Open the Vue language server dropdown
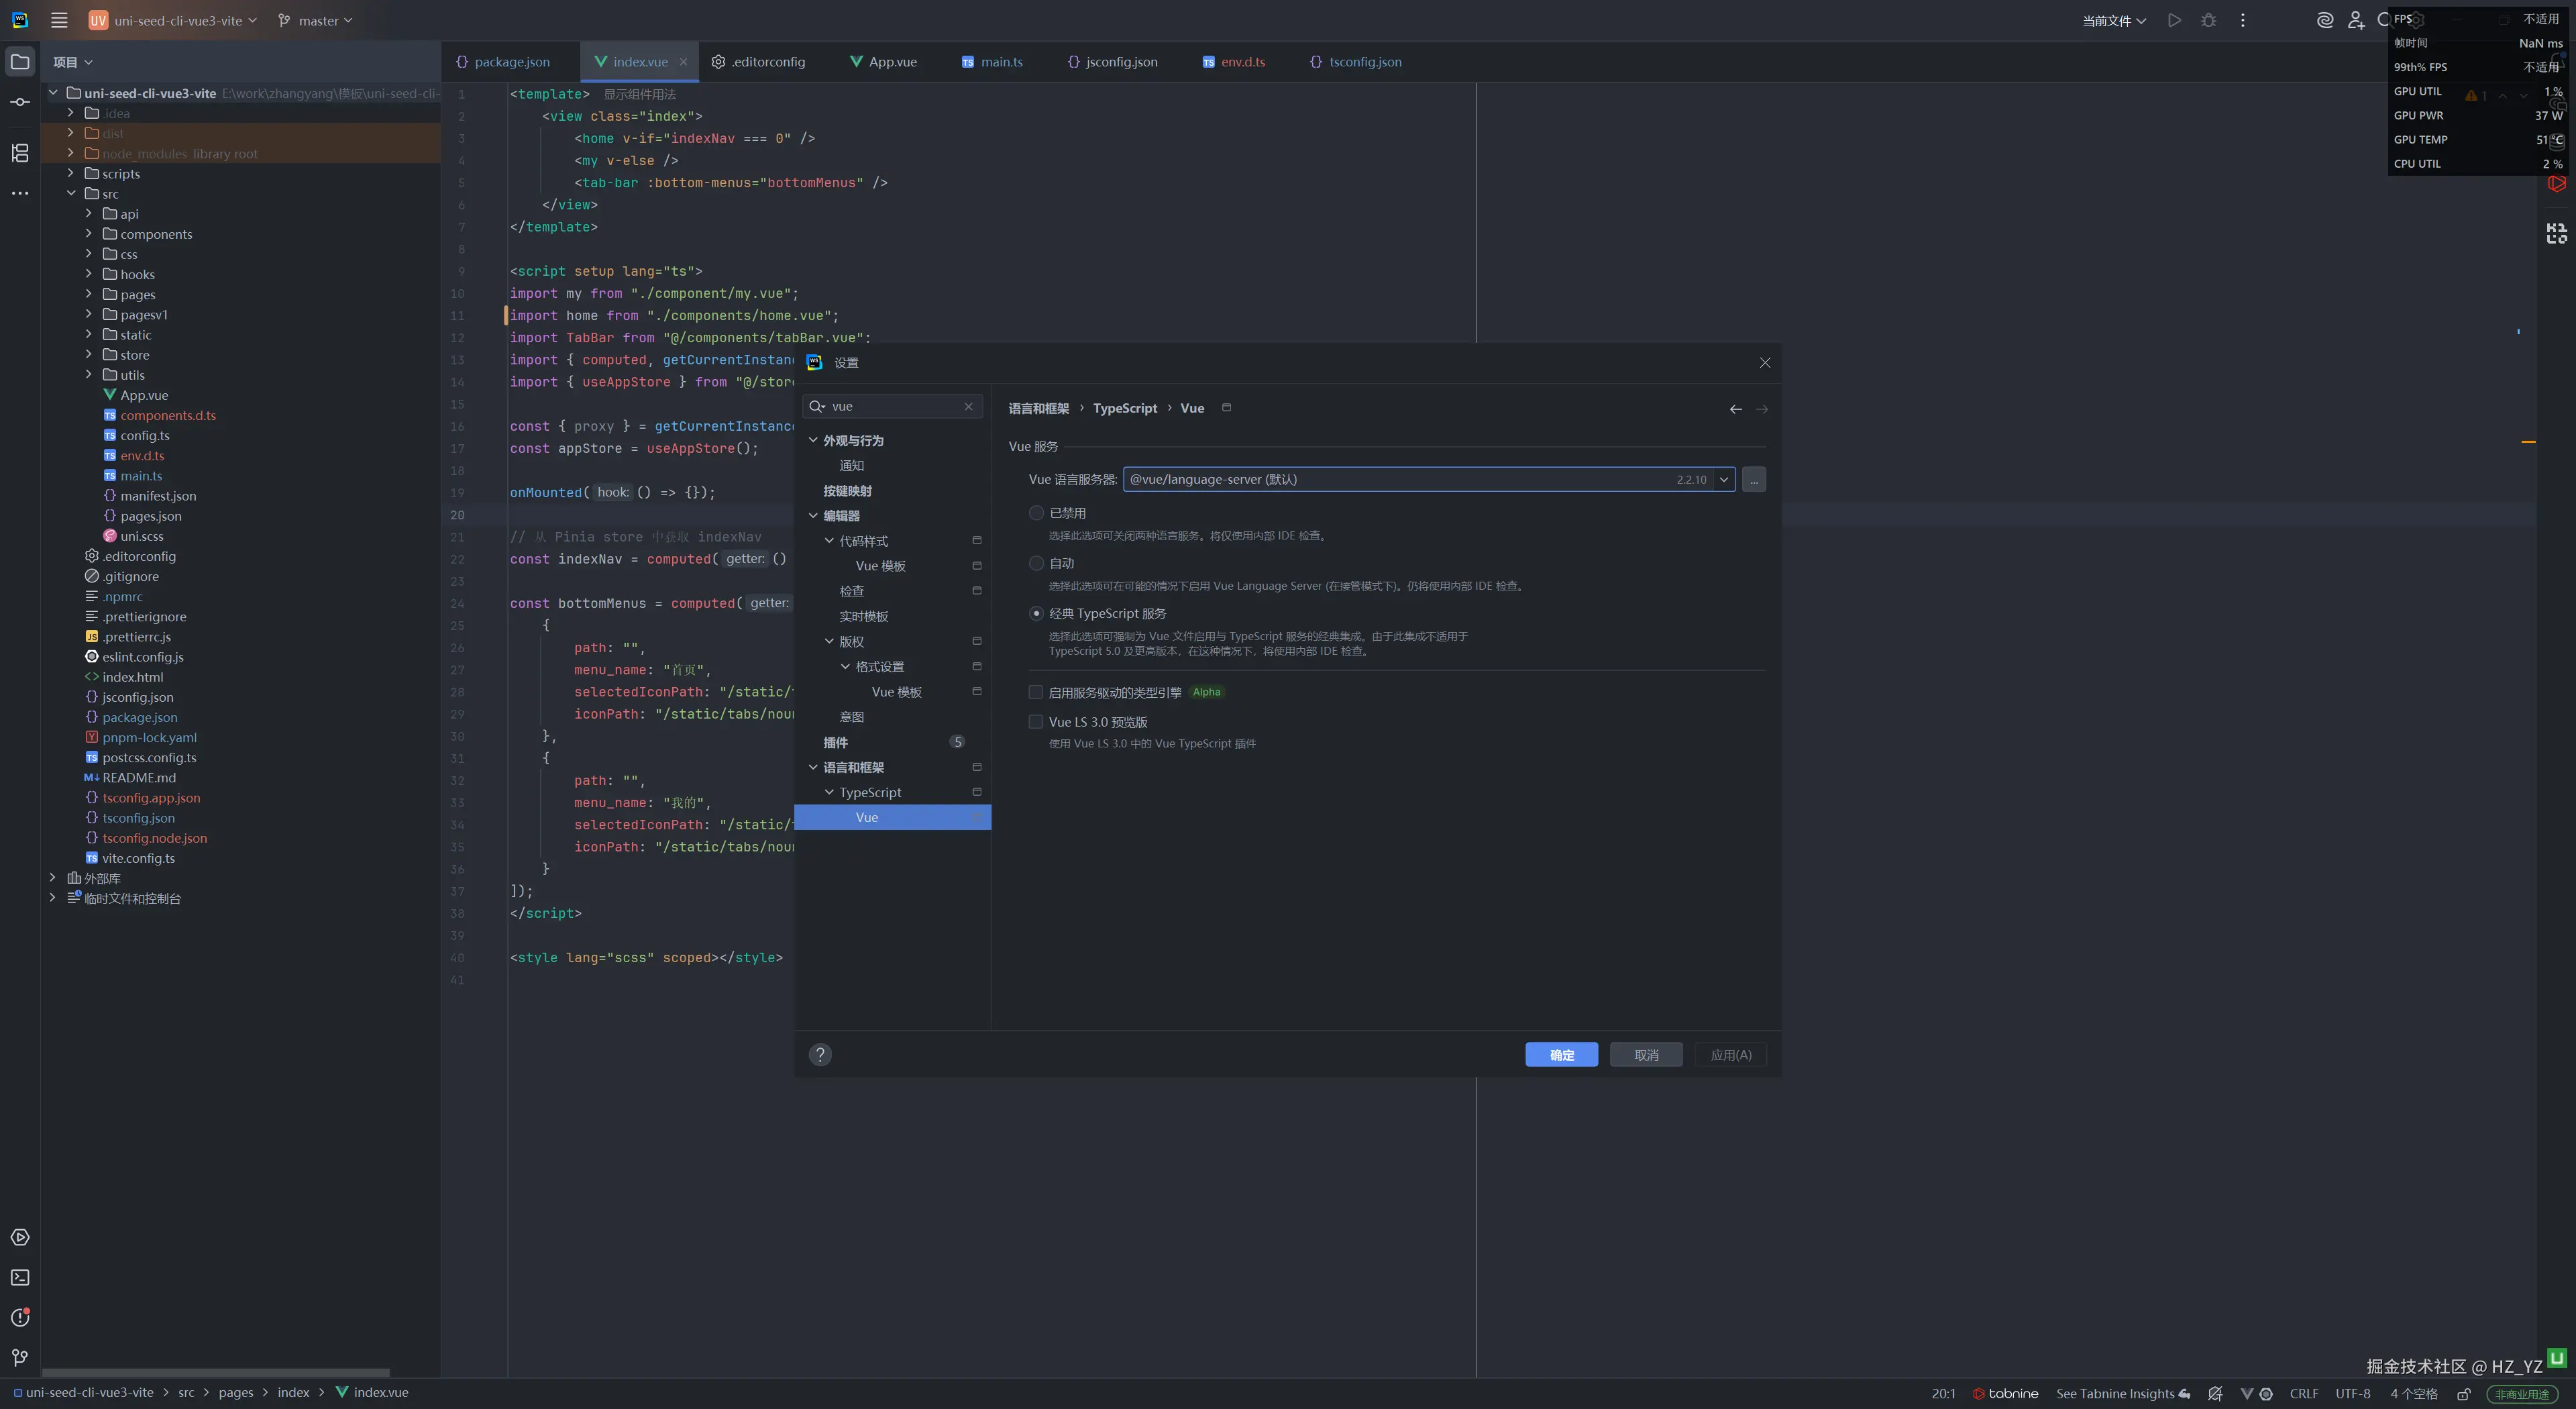Screen dimensions: 2576x1409 (x=1723, y=479)
